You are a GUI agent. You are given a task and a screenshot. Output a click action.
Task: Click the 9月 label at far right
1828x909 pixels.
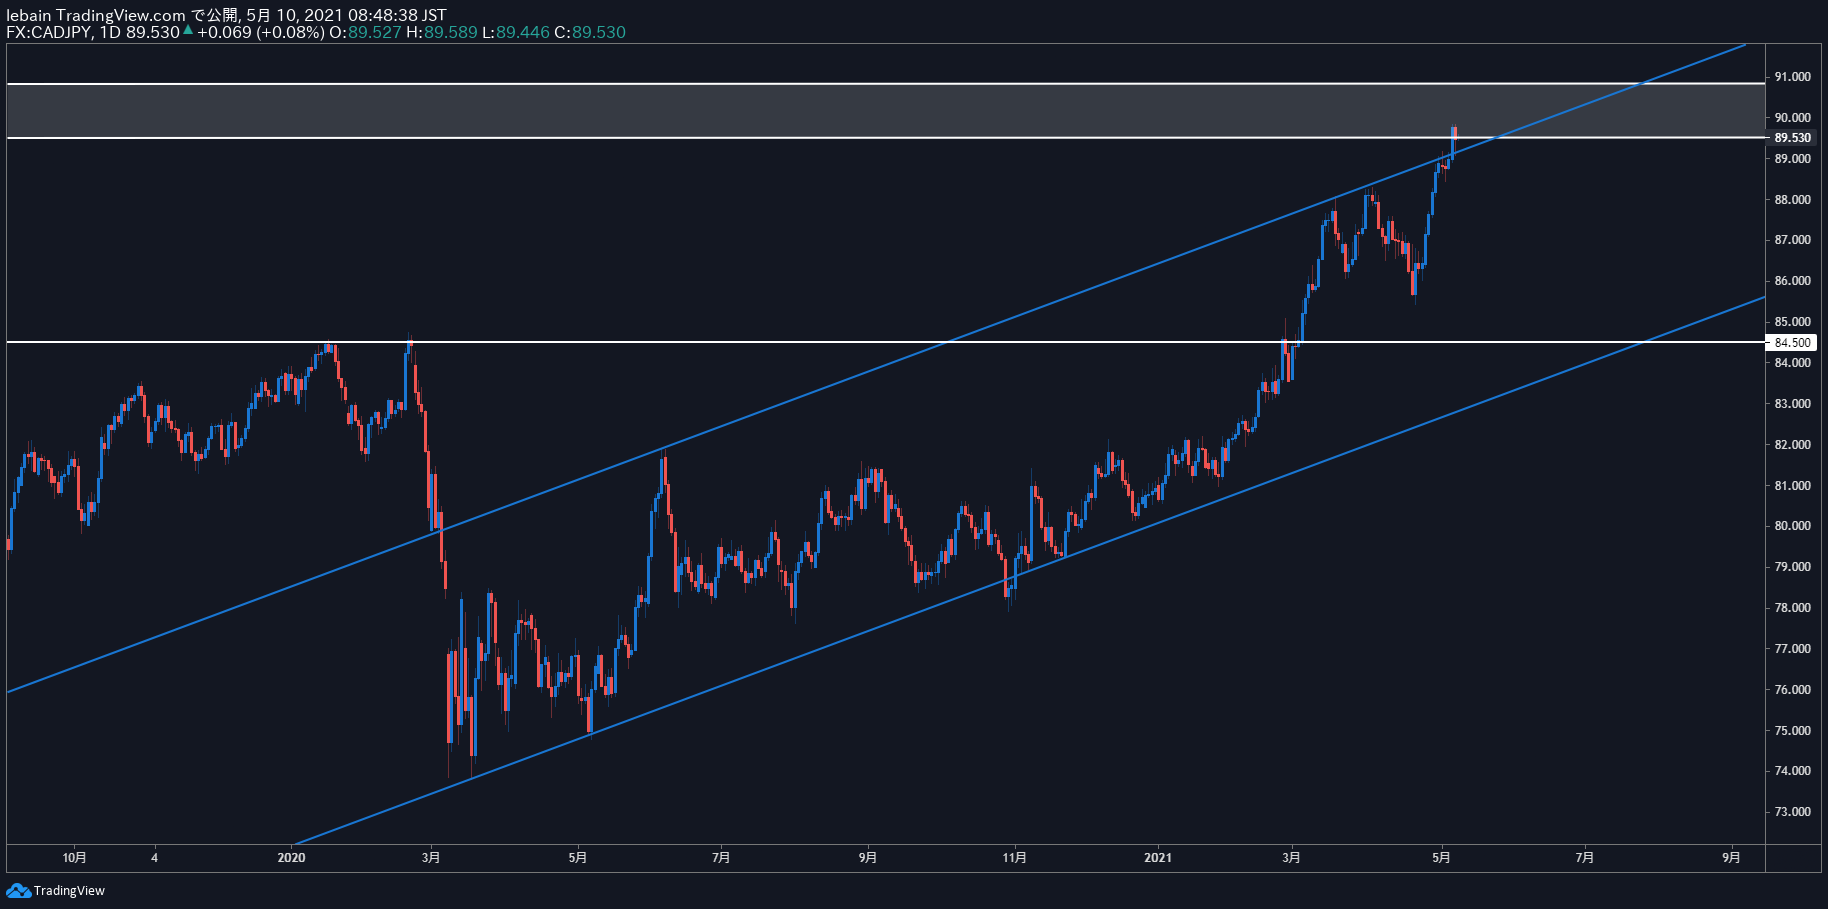1731,857
